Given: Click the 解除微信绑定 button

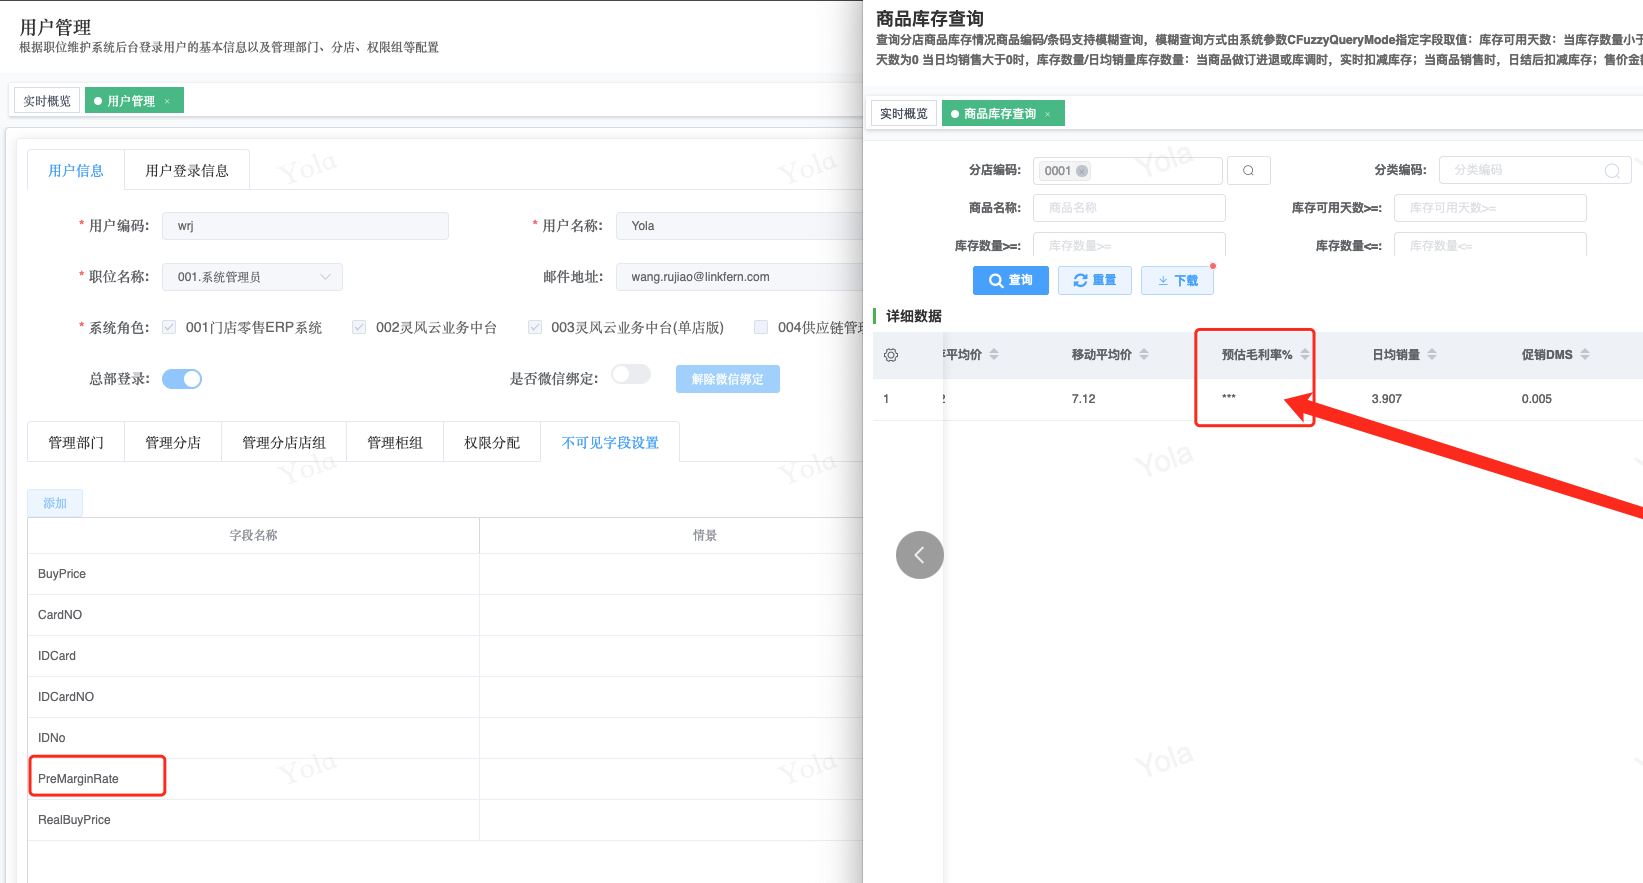Looking at the screenshot, I should (x=728, y=379).
